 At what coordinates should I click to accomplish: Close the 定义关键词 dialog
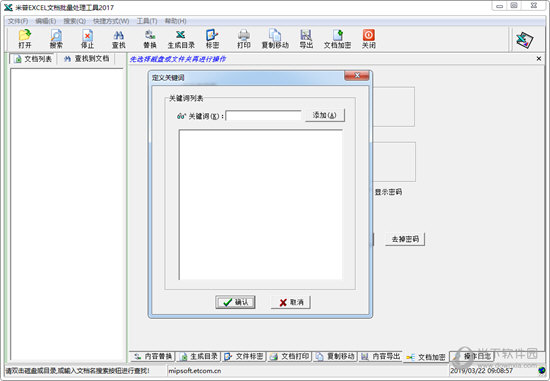click(357, 75)
